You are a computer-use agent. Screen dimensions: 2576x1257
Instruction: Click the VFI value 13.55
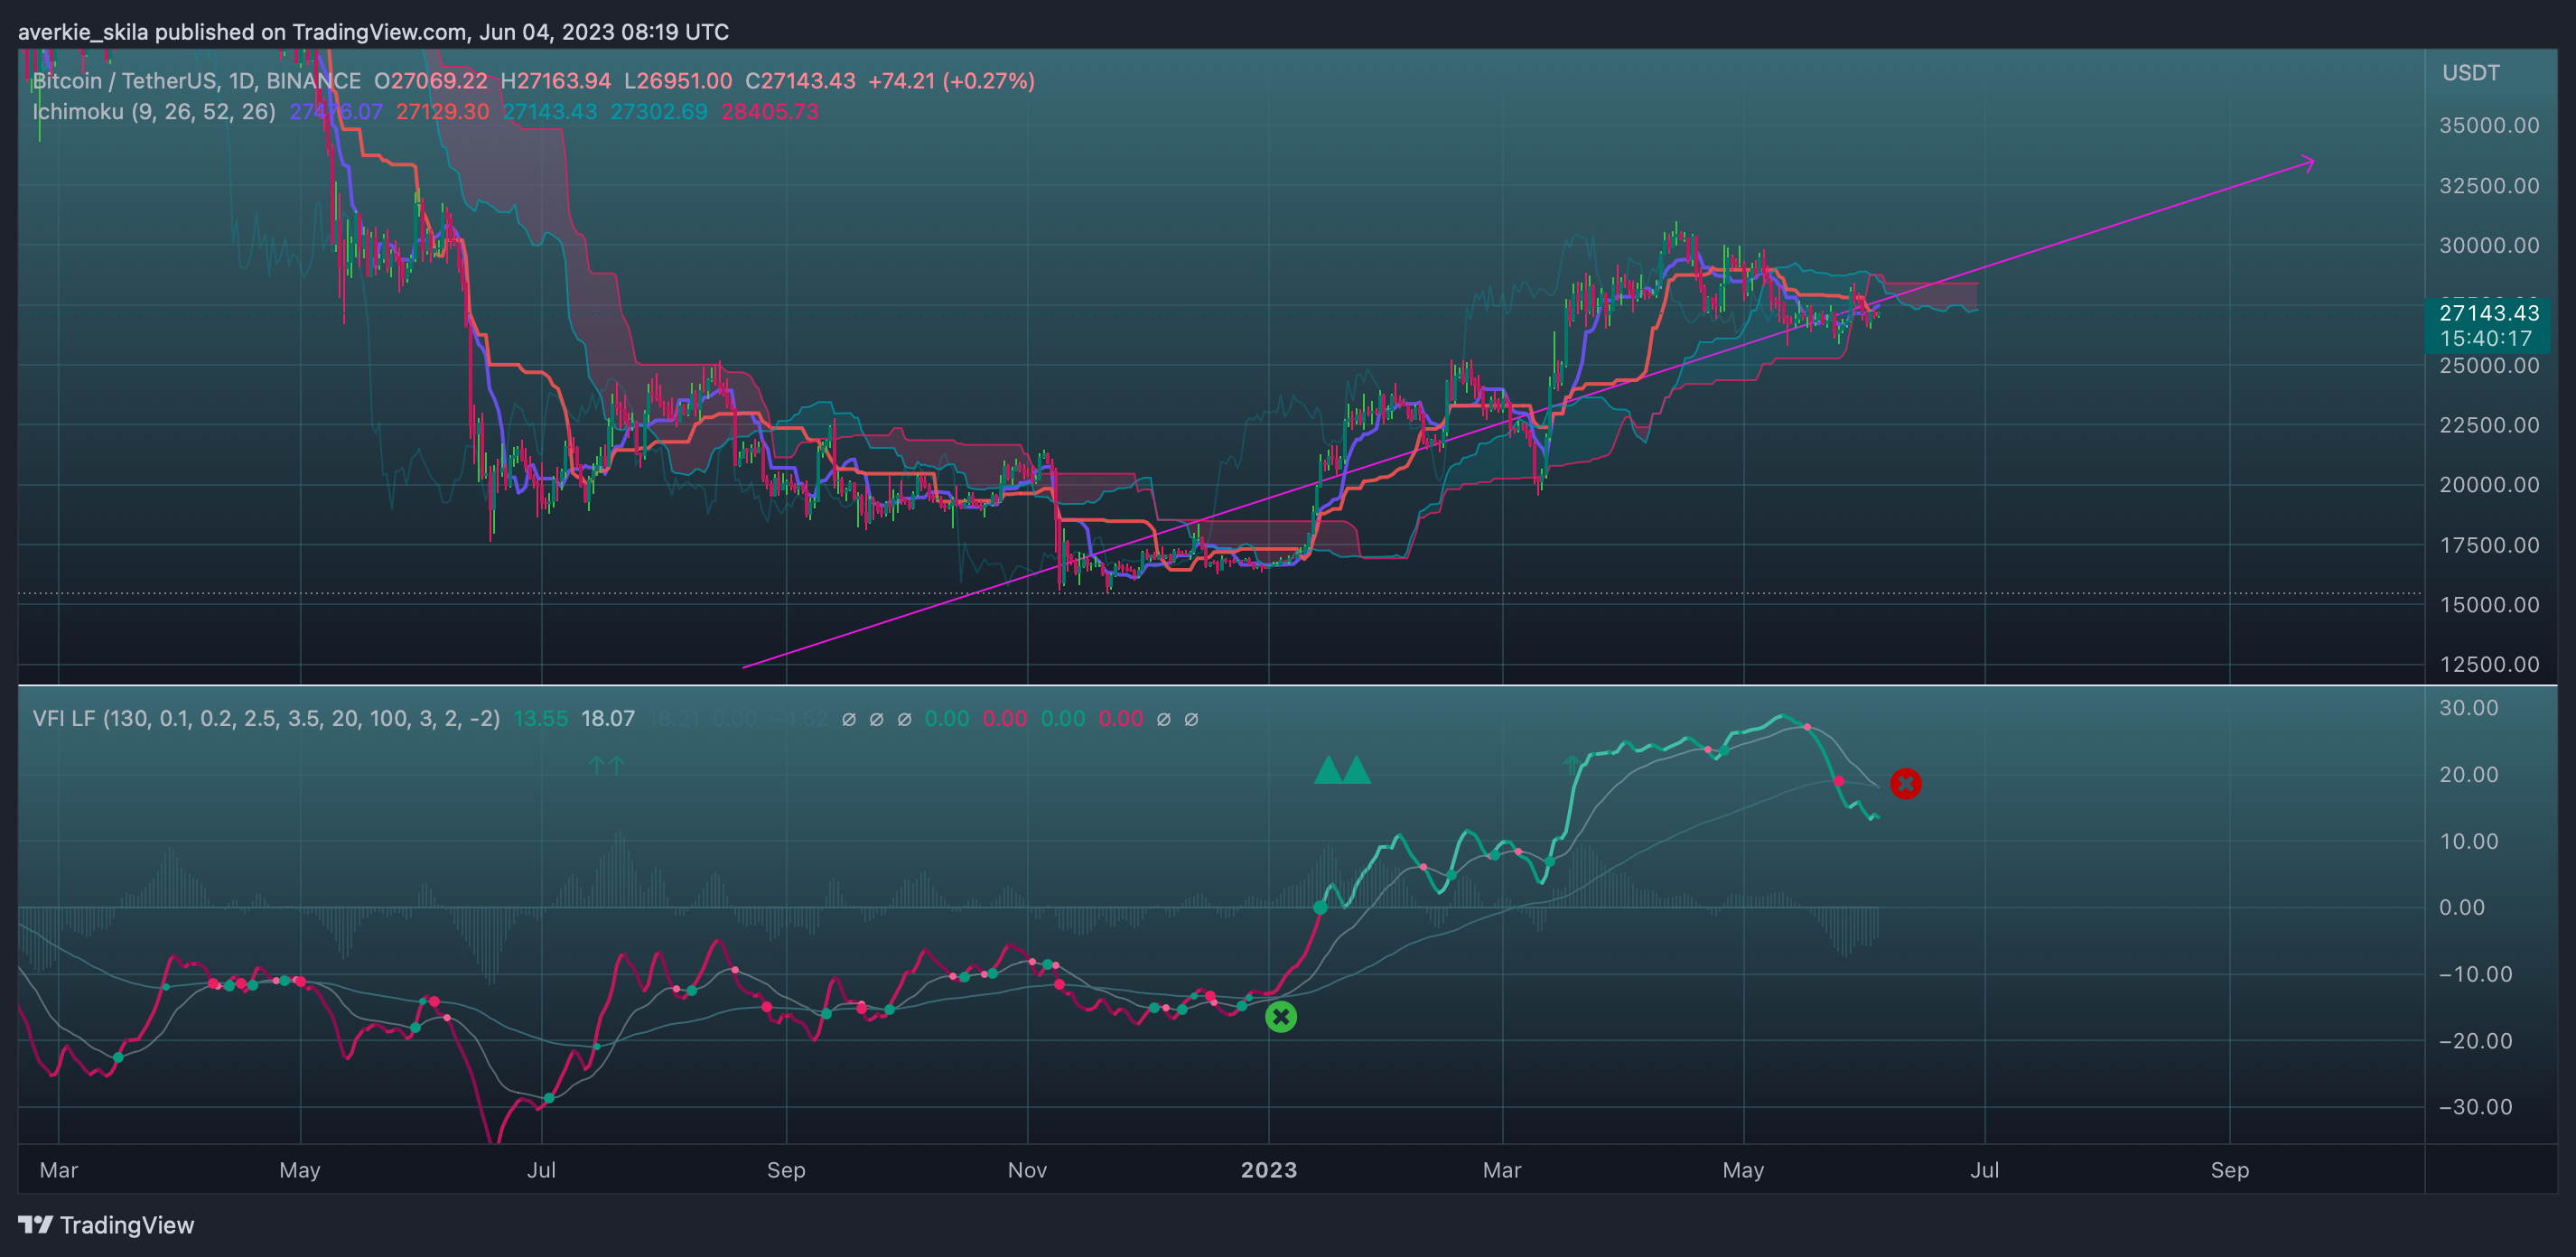(x=540, y=719)
